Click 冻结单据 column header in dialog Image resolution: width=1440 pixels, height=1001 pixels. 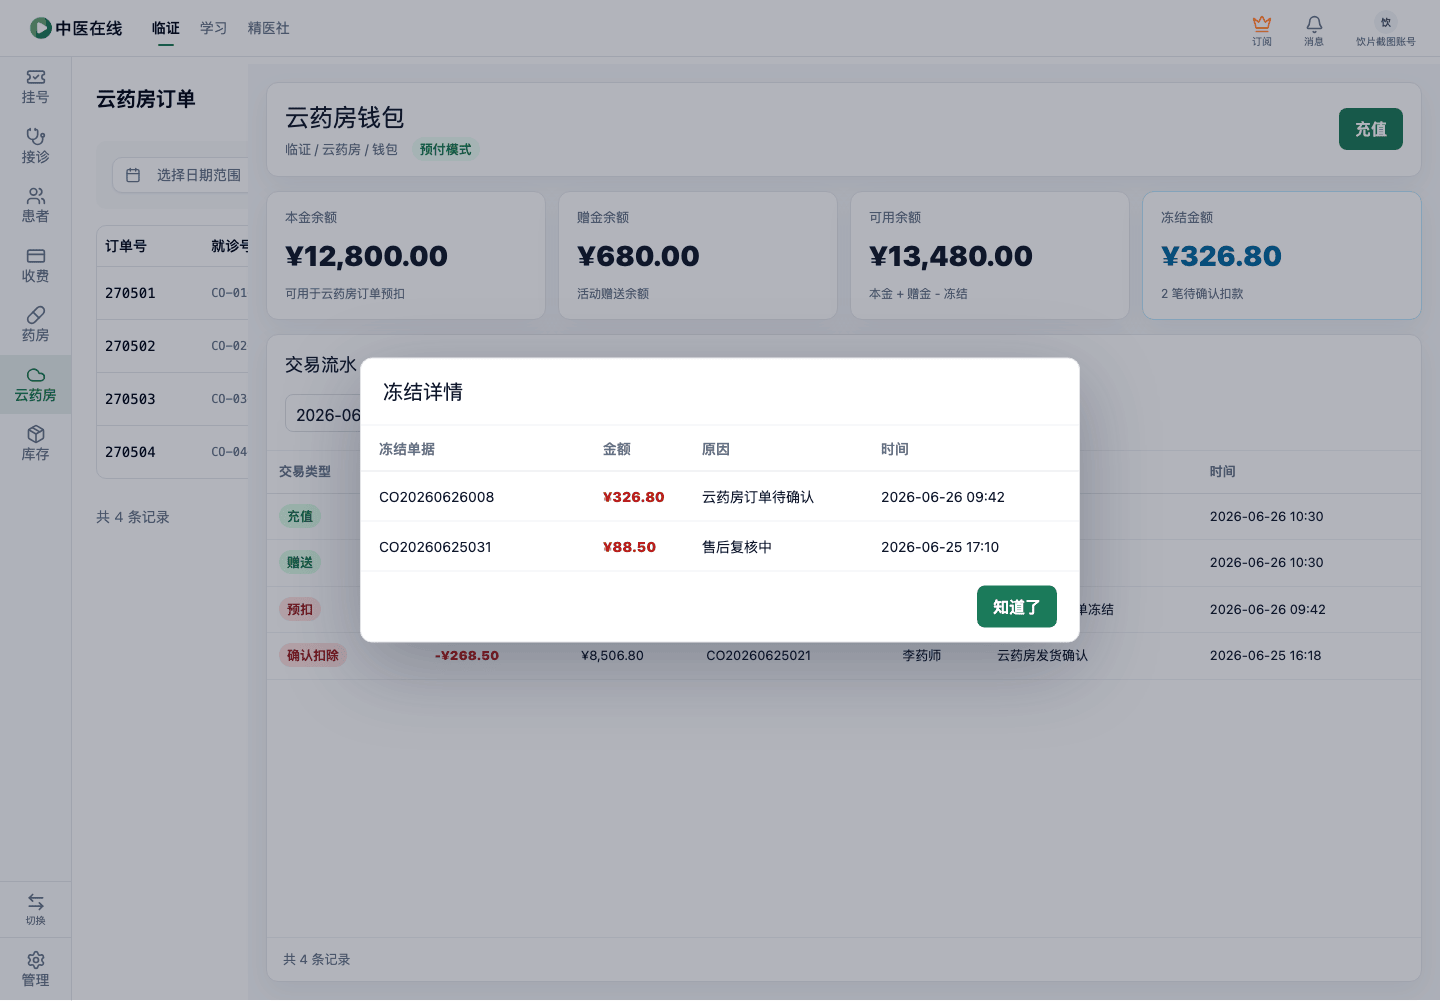click(x=407, y=449)
